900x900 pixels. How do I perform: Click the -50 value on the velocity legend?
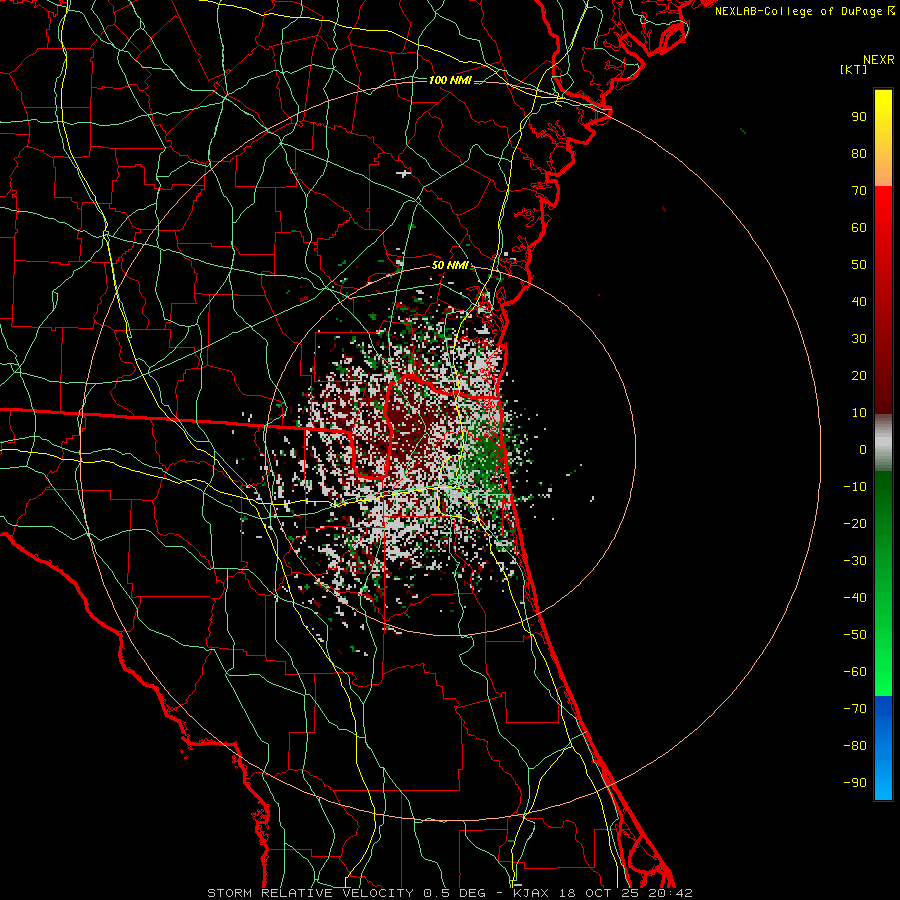(x=855, y=635)
